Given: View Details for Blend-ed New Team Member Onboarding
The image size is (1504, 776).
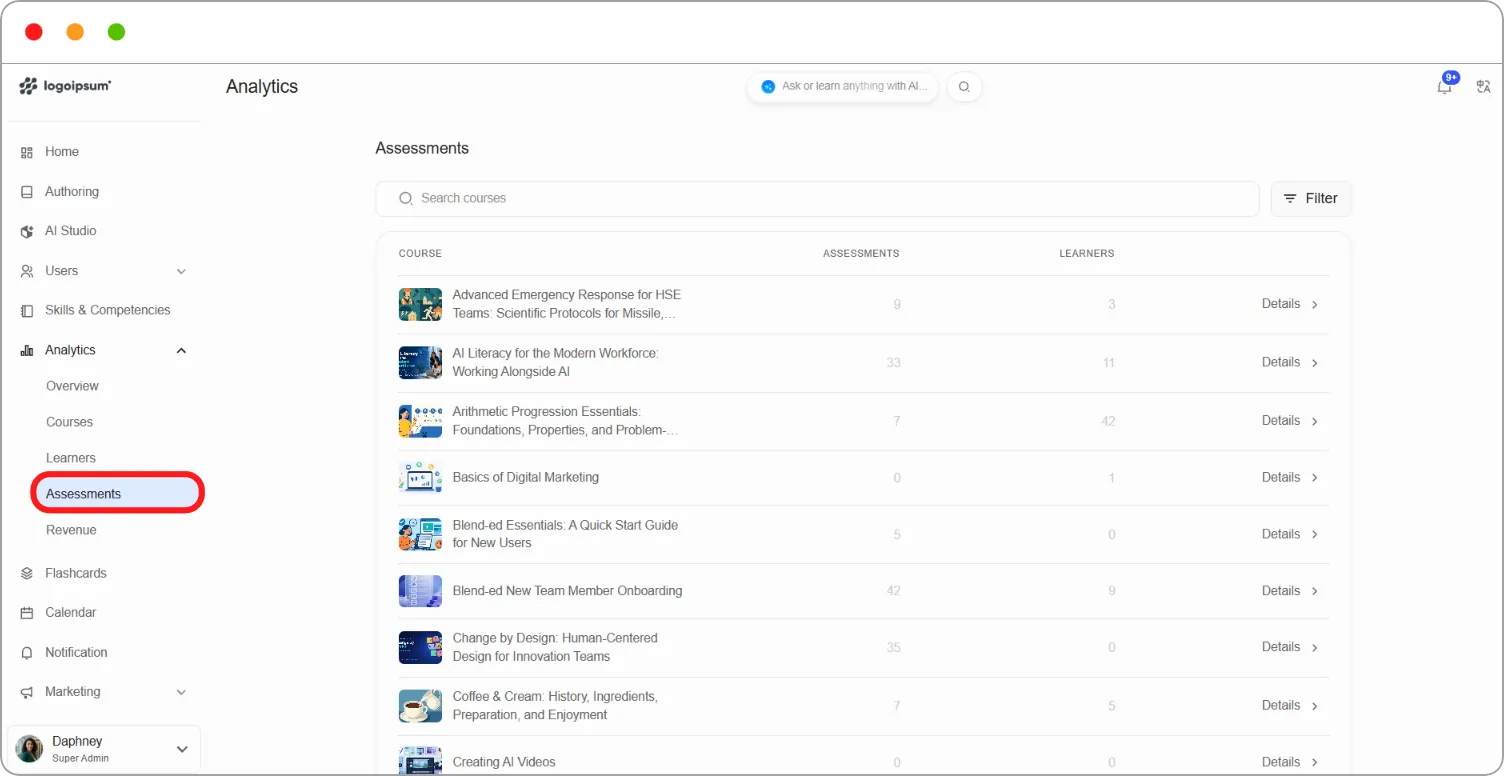Looking at the screenshot, I should 1290,591.
